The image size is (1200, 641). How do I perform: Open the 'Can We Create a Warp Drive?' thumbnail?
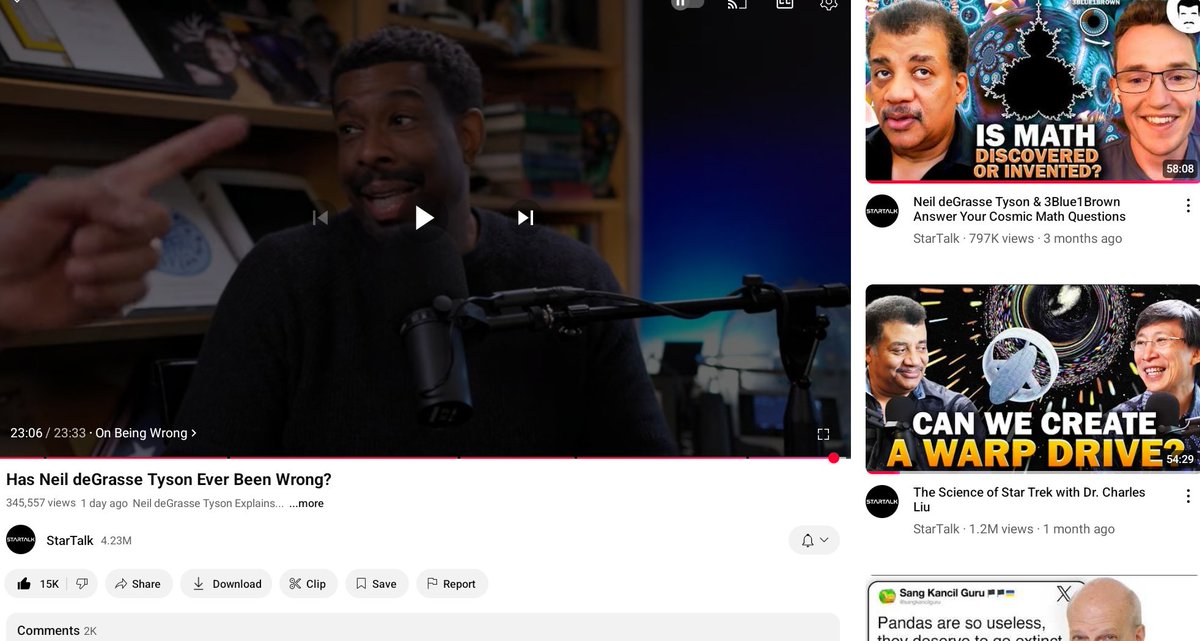(1032, 378)
